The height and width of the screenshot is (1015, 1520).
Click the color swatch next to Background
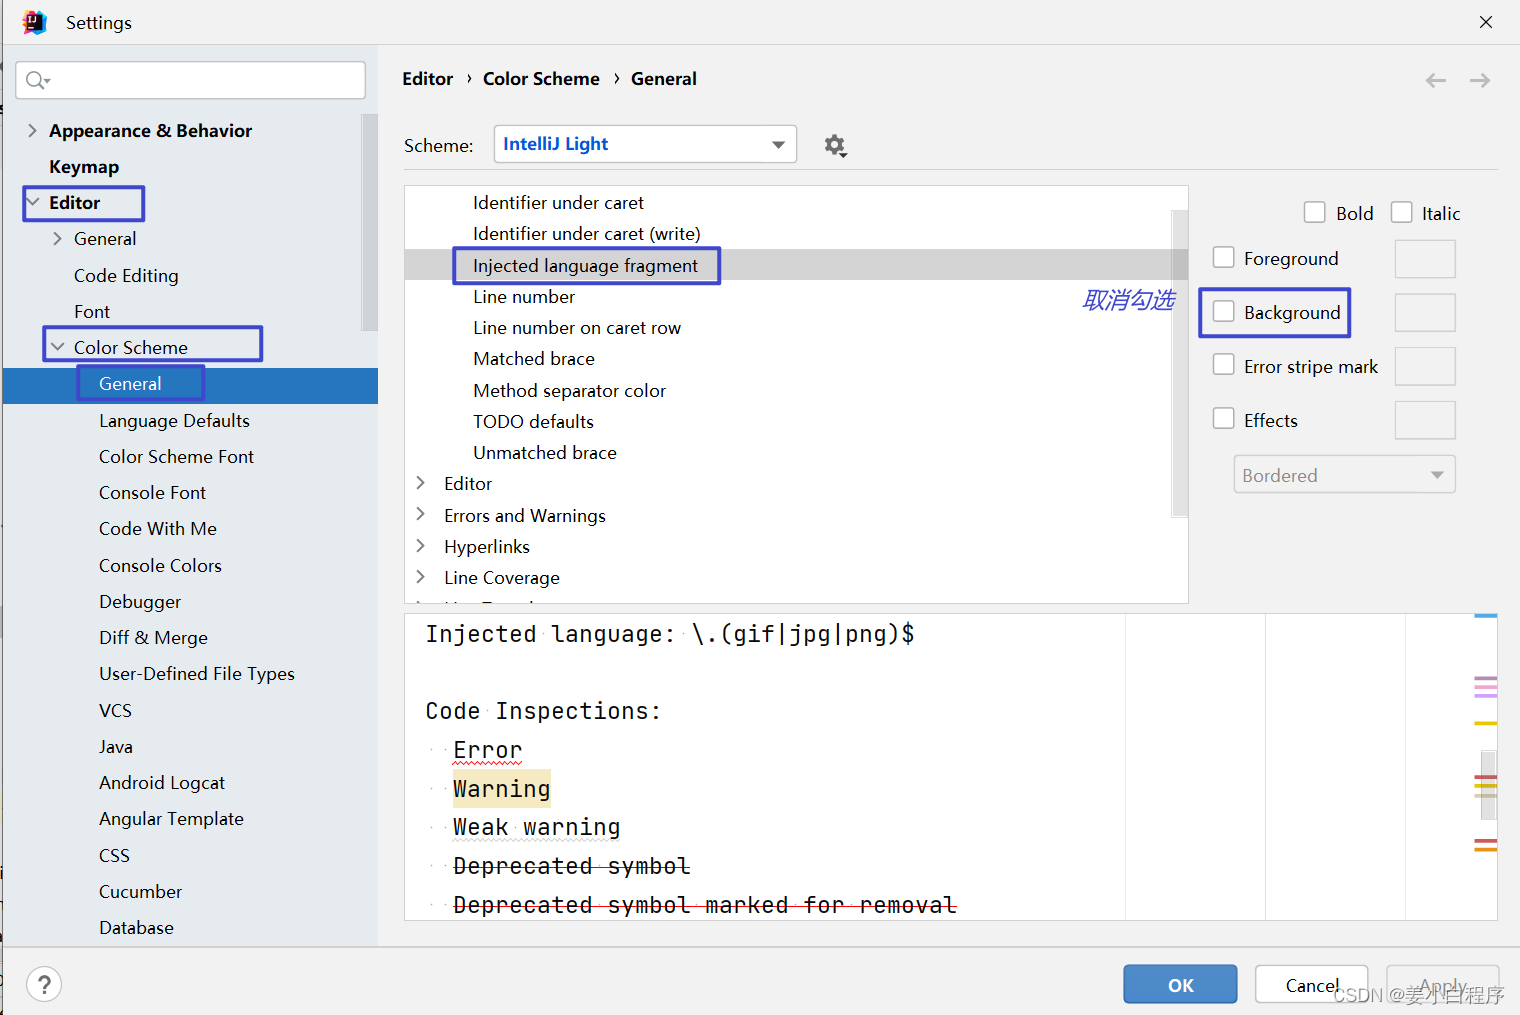click(1425, 312)
